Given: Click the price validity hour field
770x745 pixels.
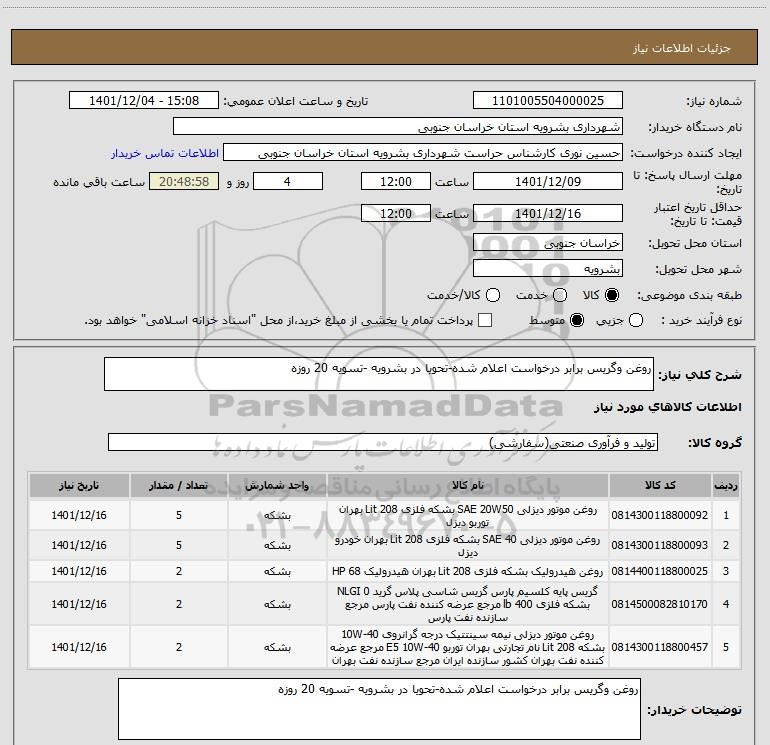Looking at the screenshot, I should pos(396,213).
